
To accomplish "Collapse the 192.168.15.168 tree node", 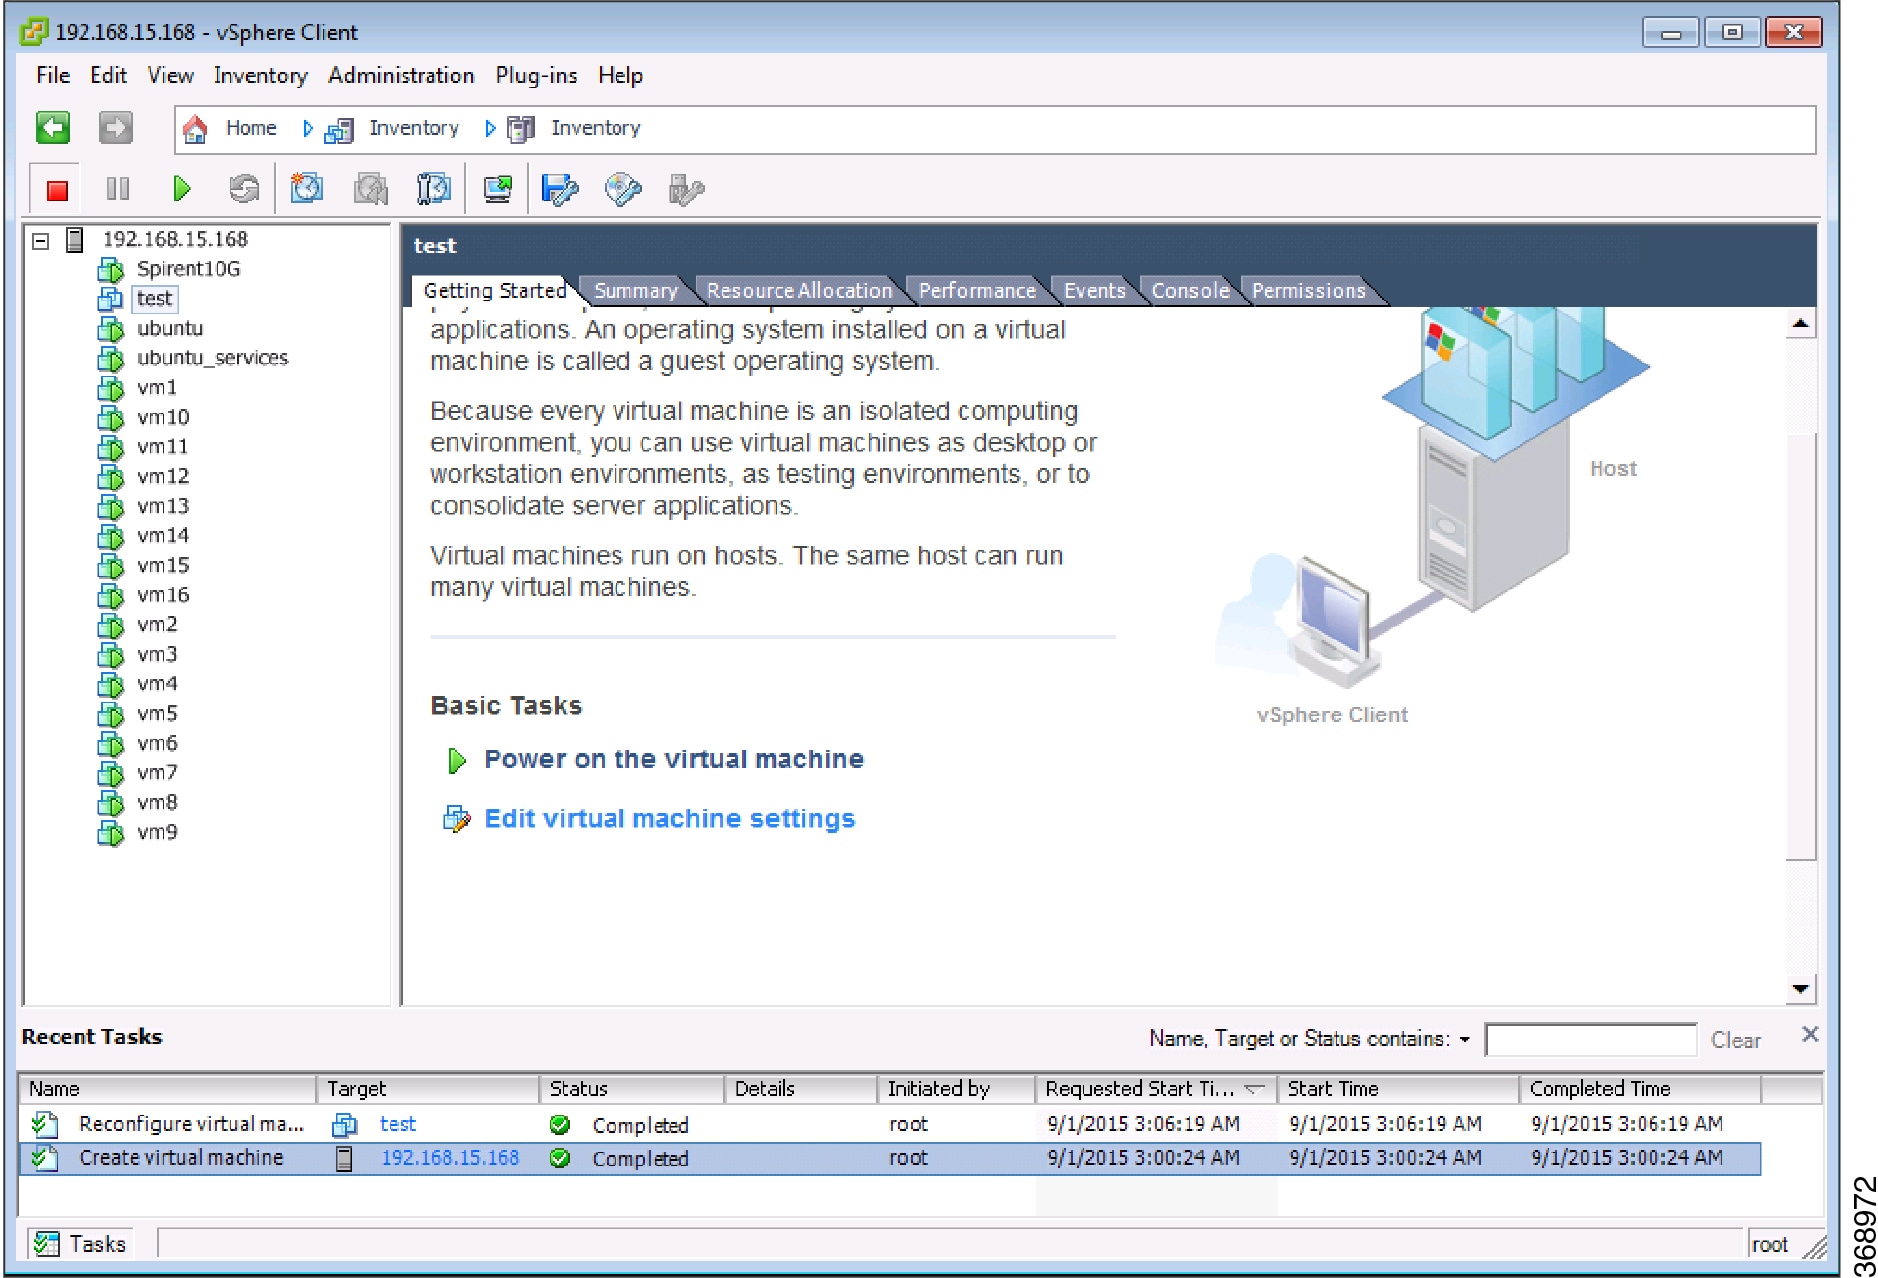I will click(41, 241).
